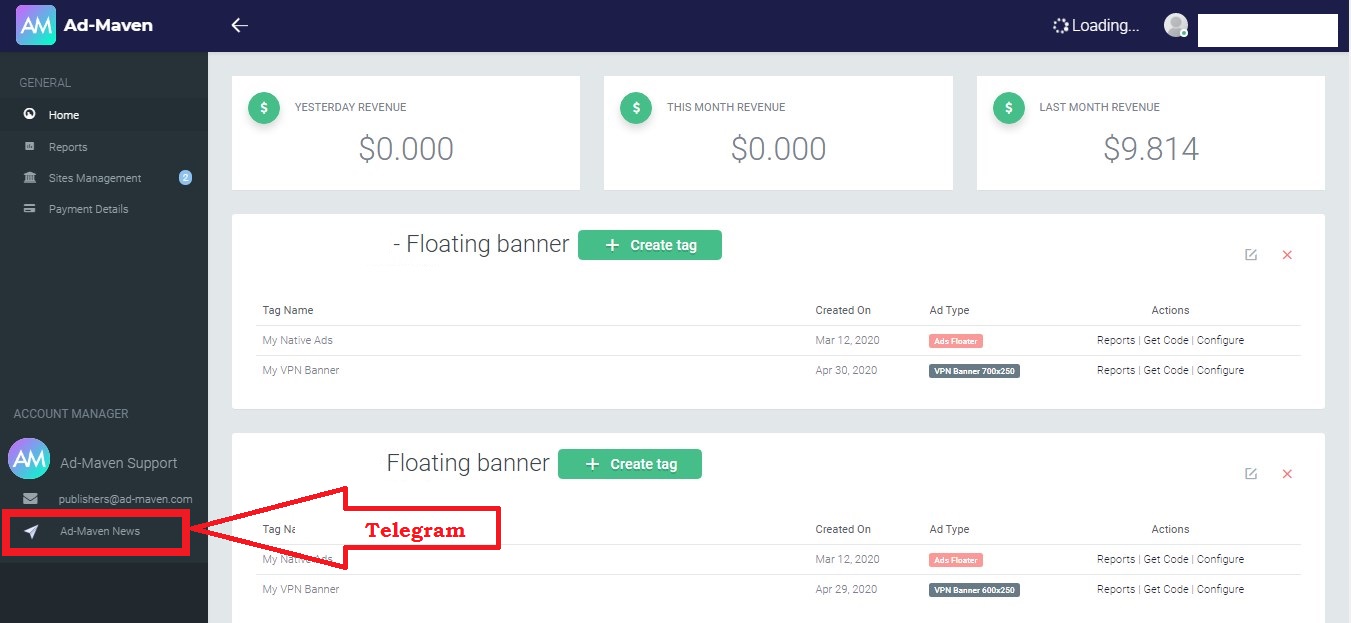1351x623 pixels.
Task: Click the VPN Banner 700x250 ad type badge
Action: pyautogui.click(x=974, y=371)
